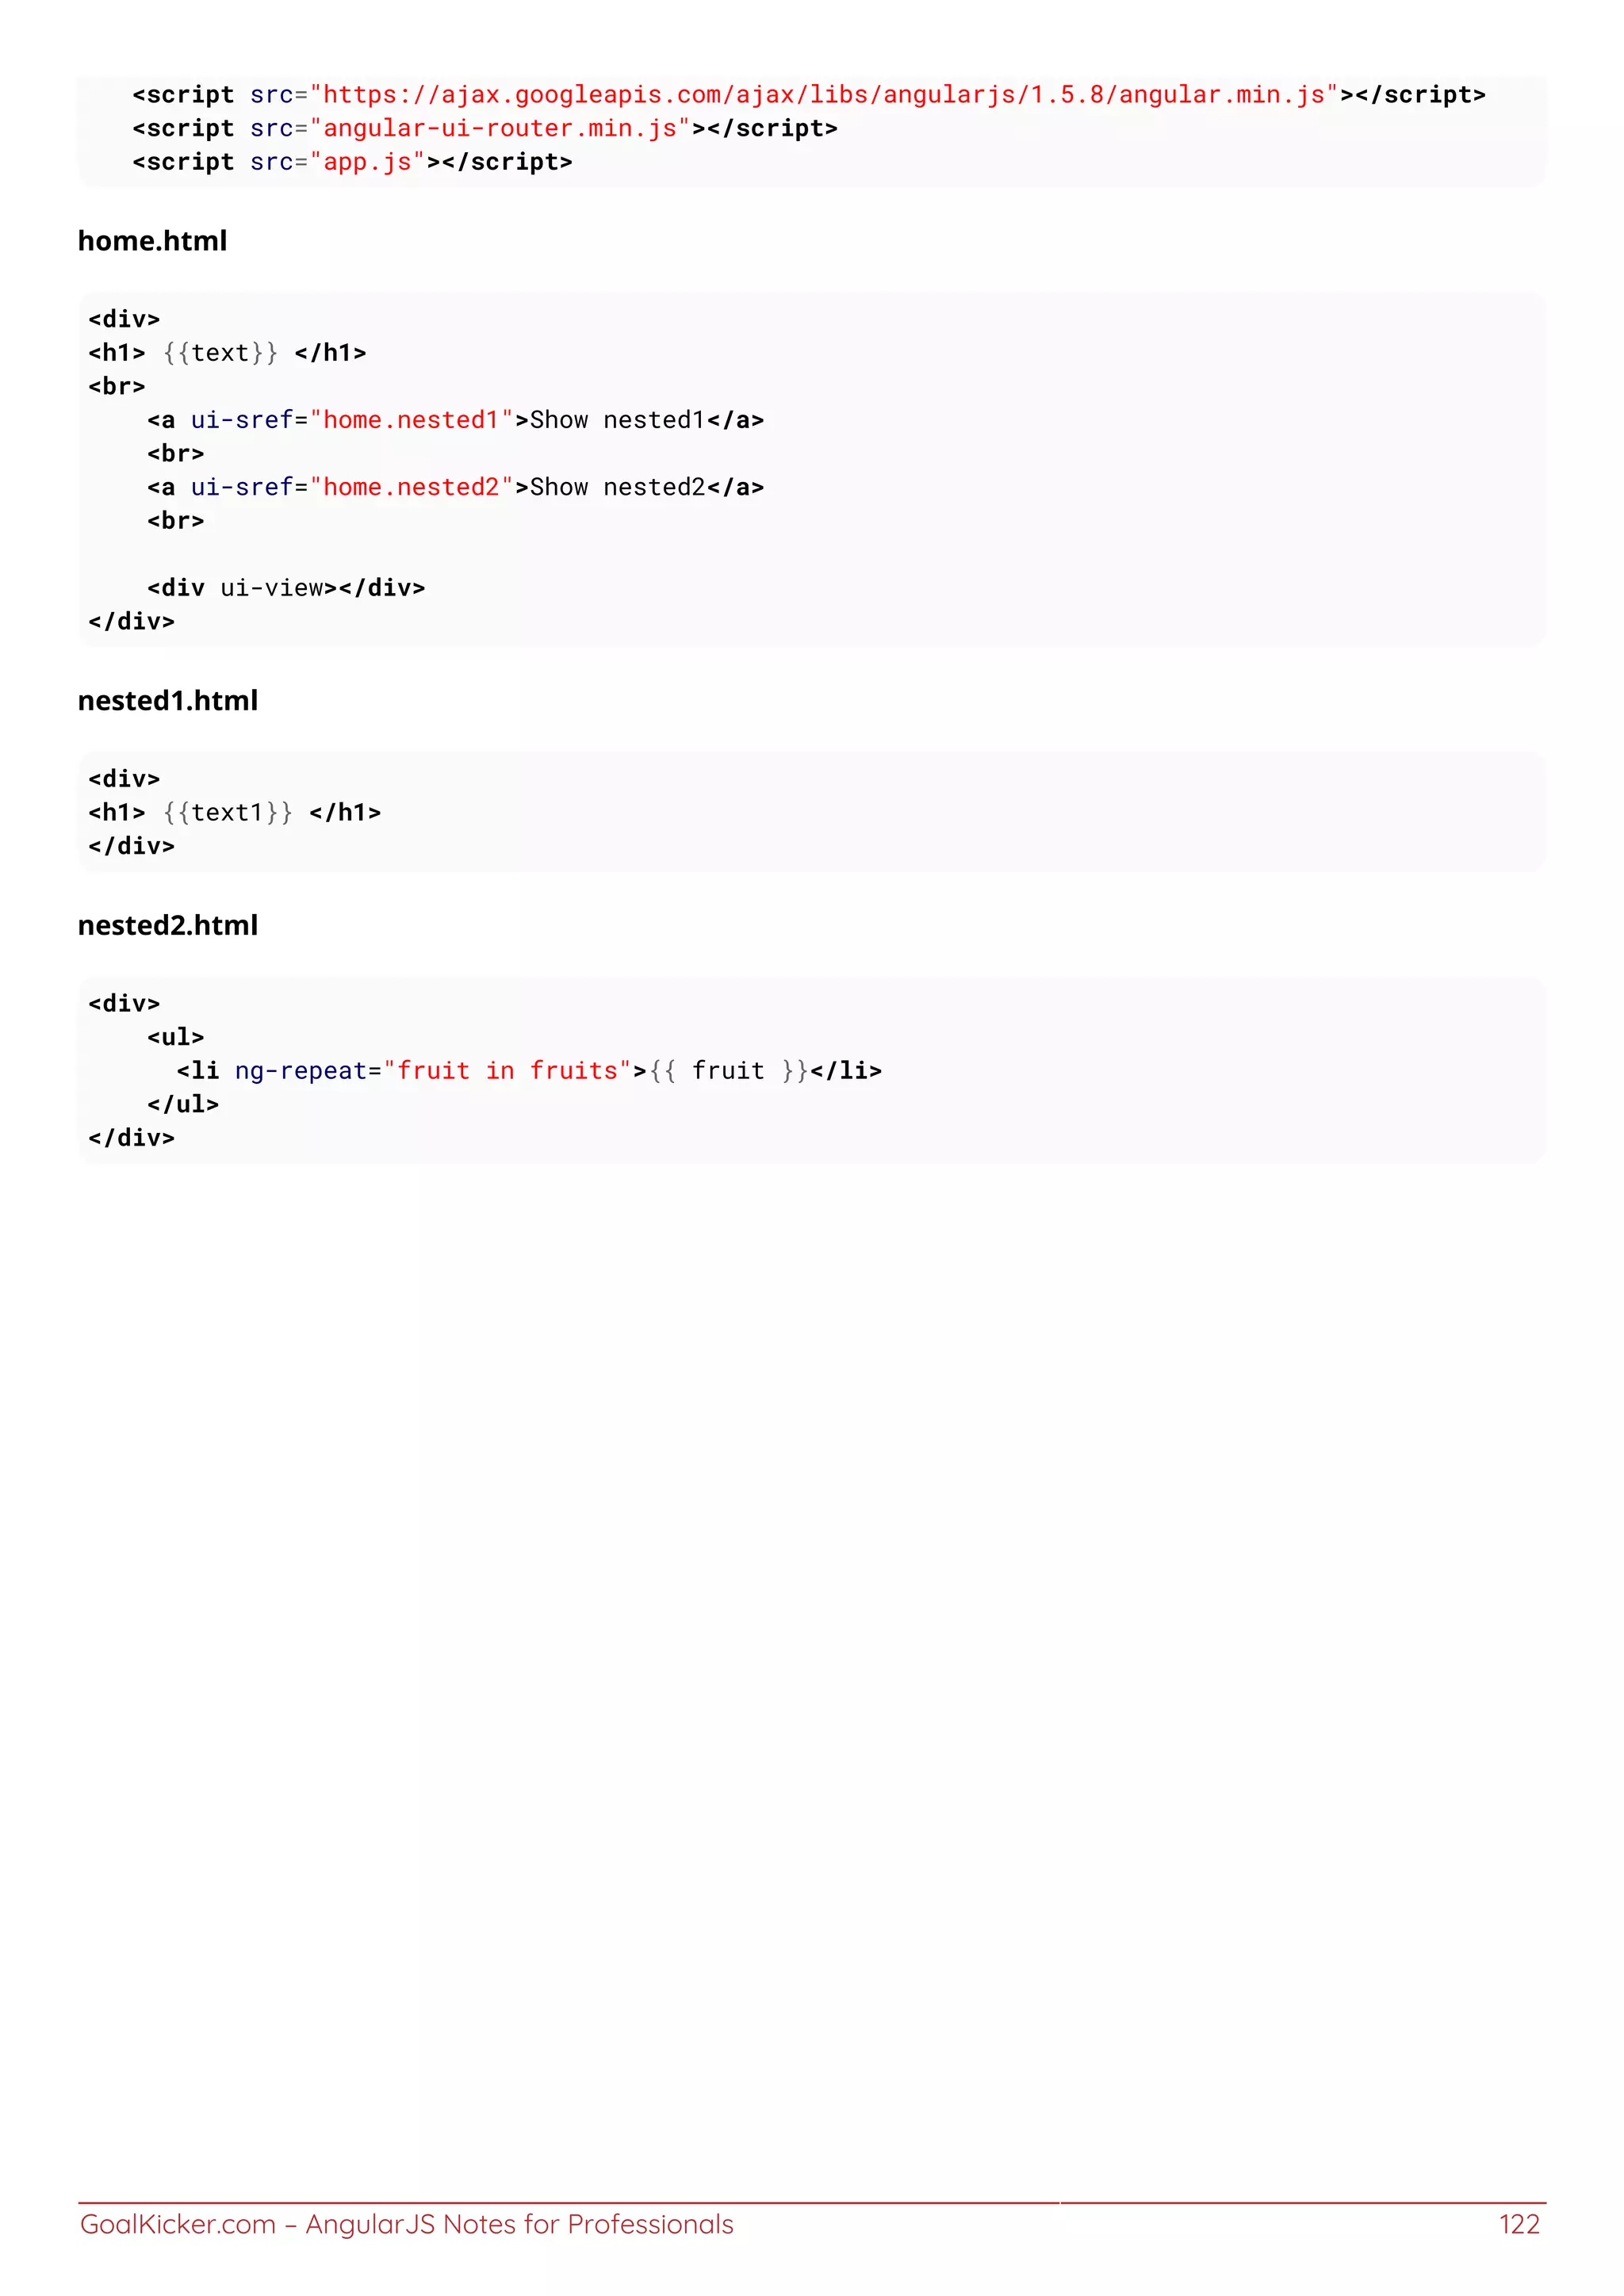Click the opening ul tag
This screenshot has height=2296, width=1624.
coord(175,1037)
